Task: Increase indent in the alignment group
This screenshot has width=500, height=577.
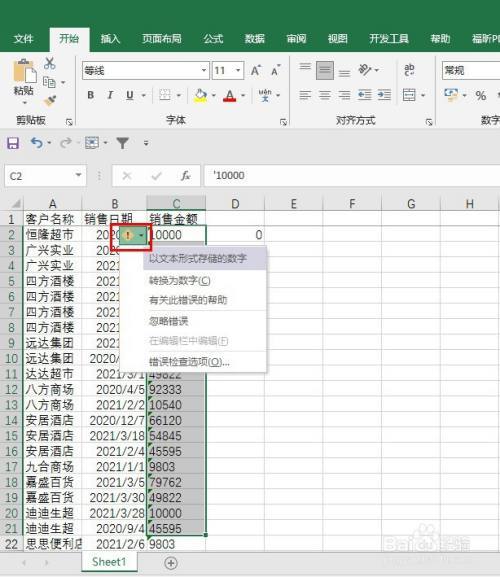Action: pos(384,95)
